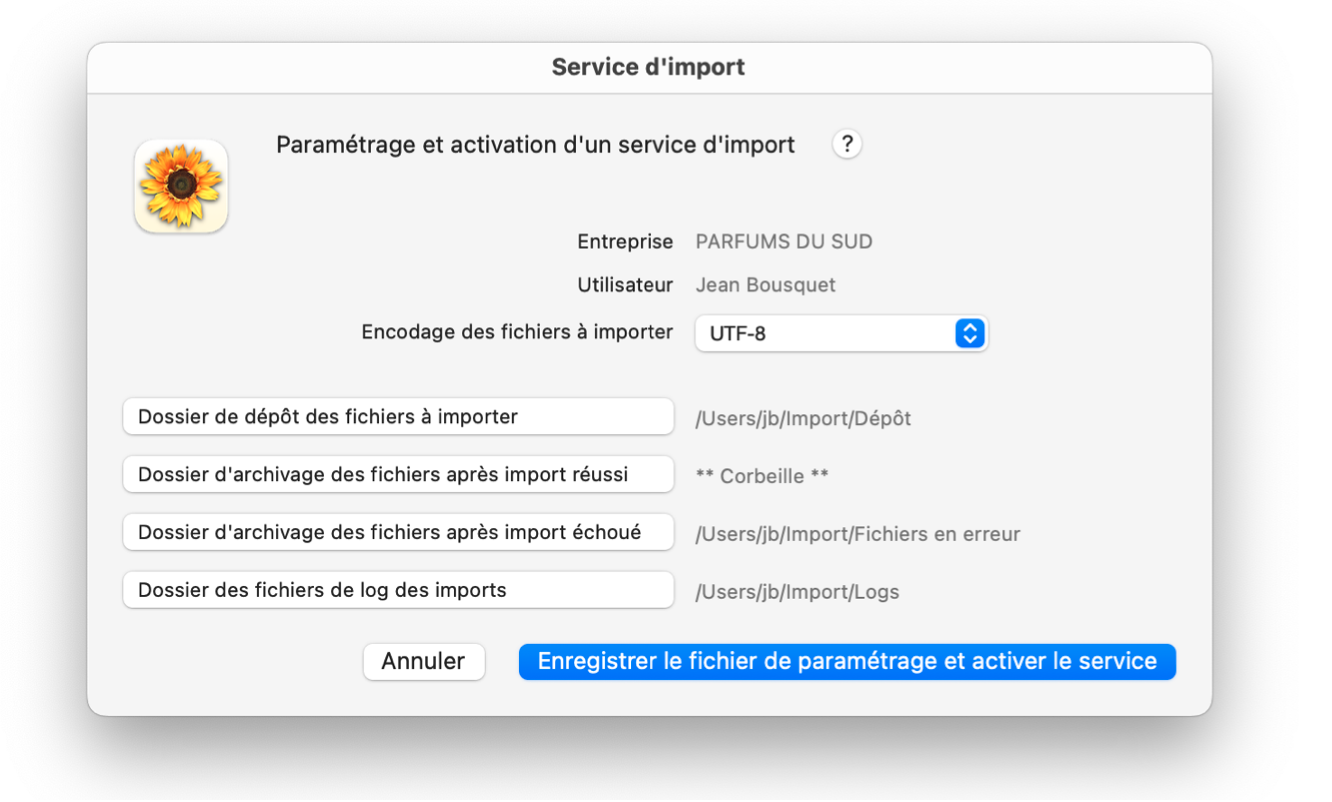Click the Entreprise field label

pos(625,242)
